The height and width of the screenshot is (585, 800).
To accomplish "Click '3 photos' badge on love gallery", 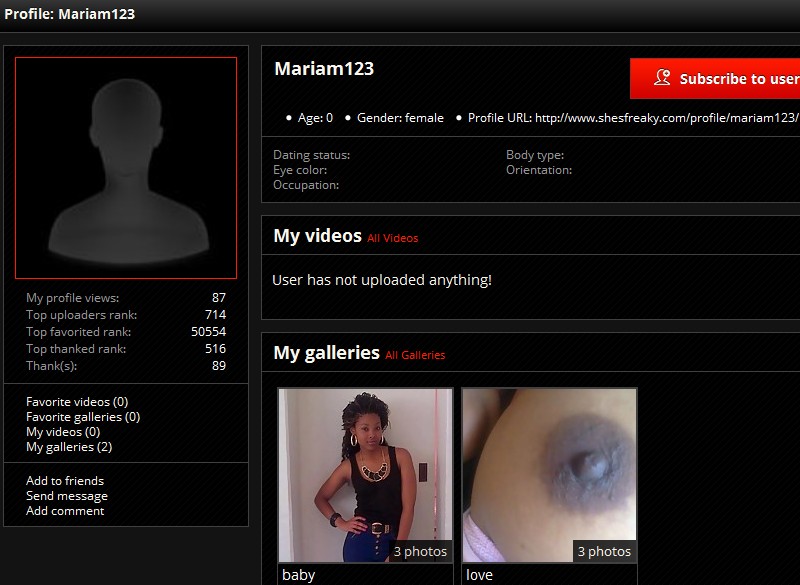I will [604, 551].
